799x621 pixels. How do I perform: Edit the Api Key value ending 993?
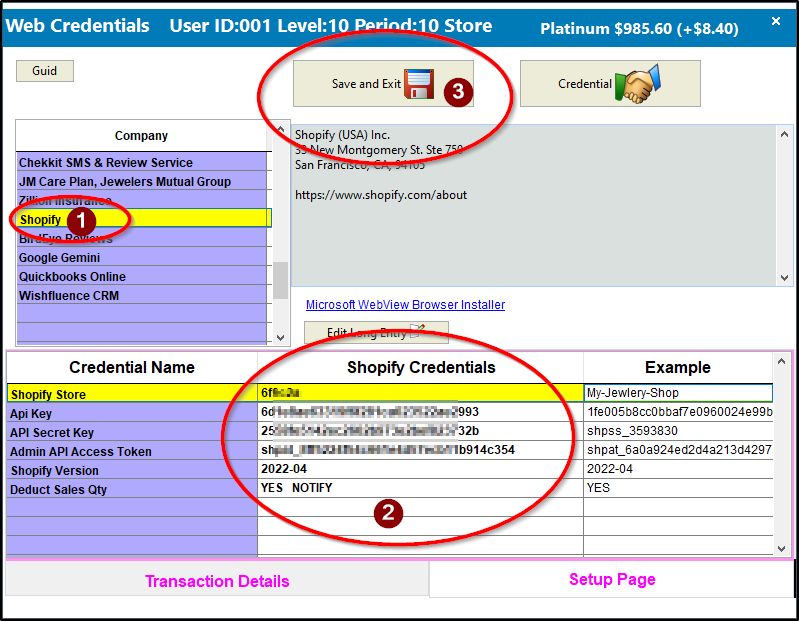tap(420, 412)
